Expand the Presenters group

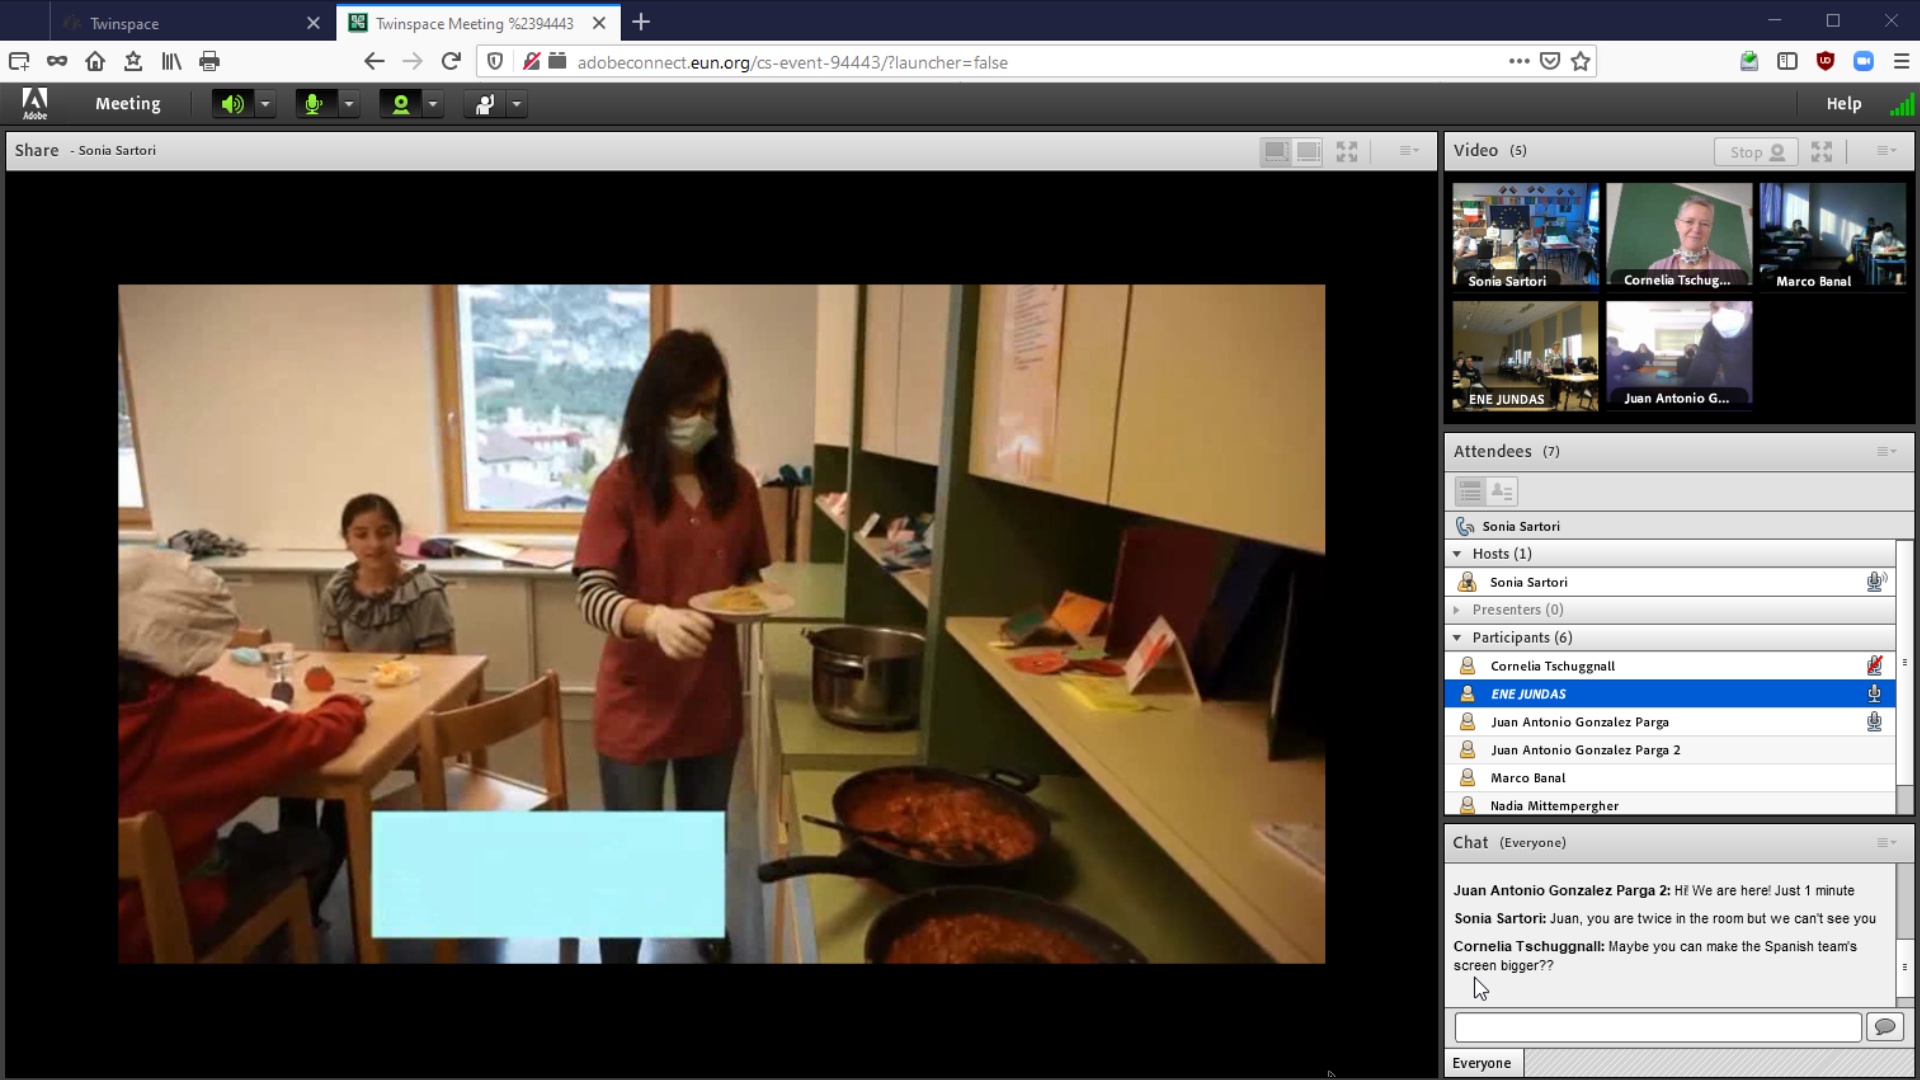(1457, 610)
